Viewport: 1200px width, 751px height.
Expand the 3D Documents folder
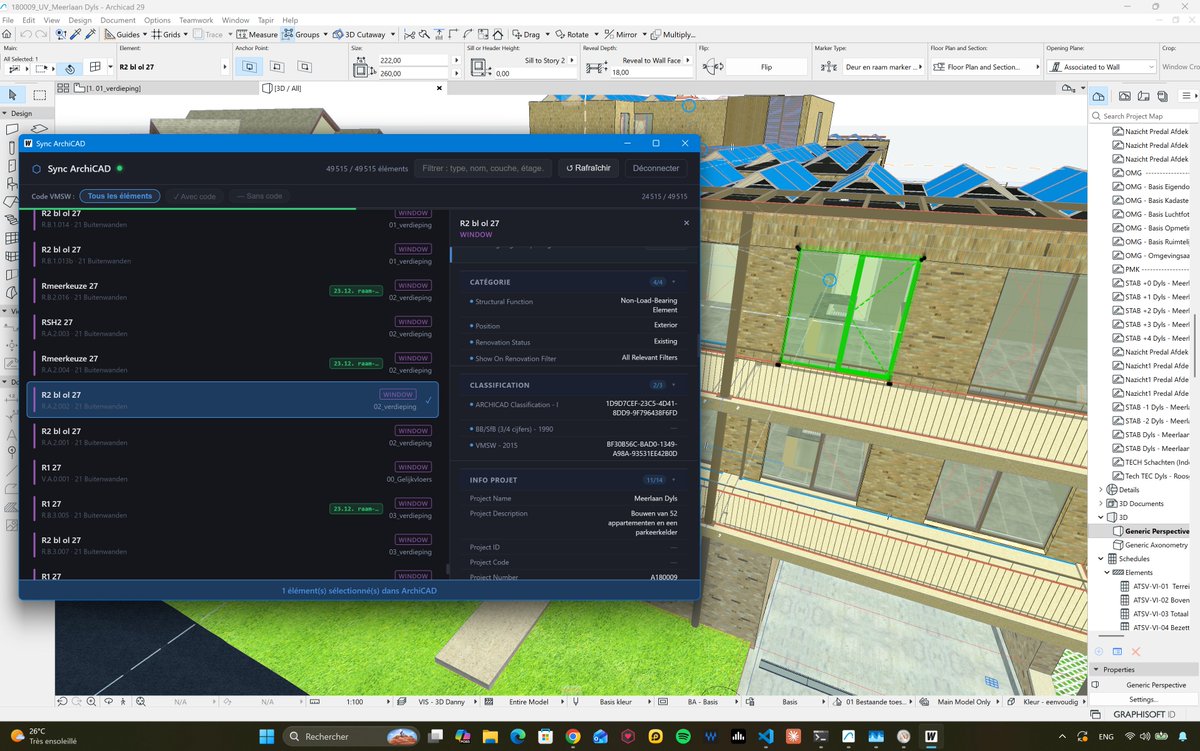pyautogui.click(x=1102, y=504)
